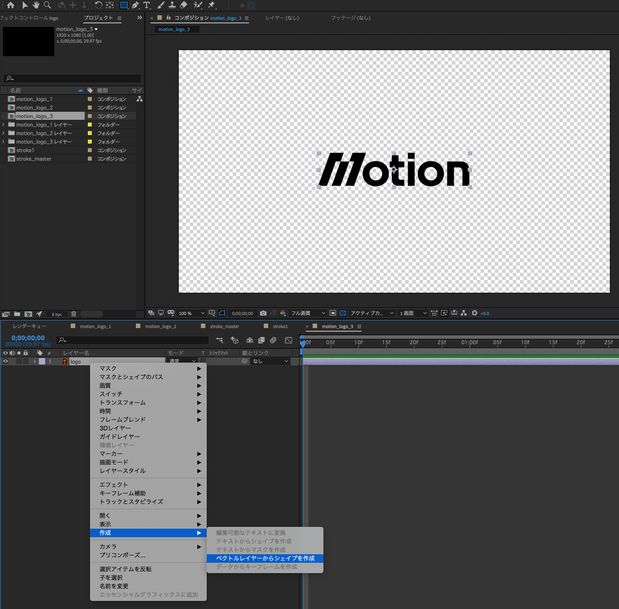Image resolution: width=619 pixels, height=609 pixels.
Task: Click the composition mini-flowchart icon in timeline
Action: (220, 340)
